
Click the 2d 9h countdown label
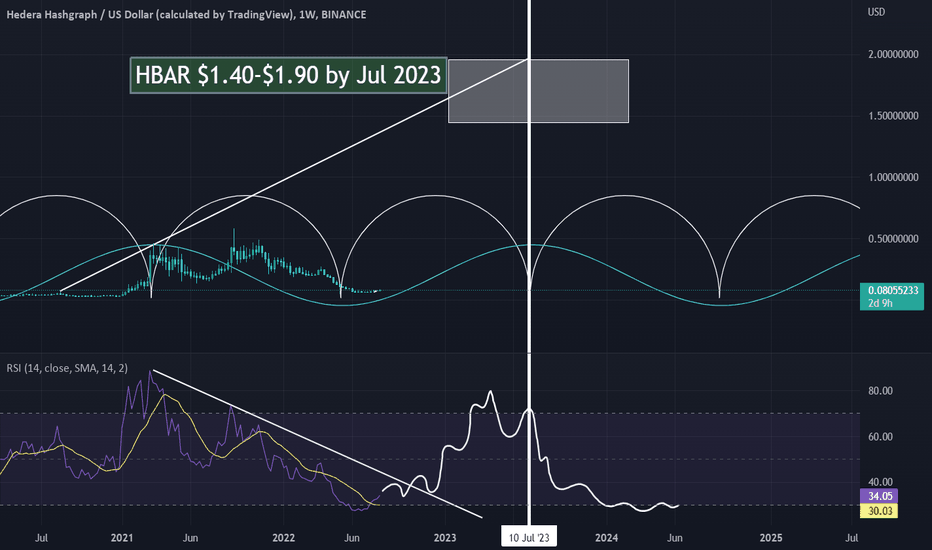coord(881,303)
